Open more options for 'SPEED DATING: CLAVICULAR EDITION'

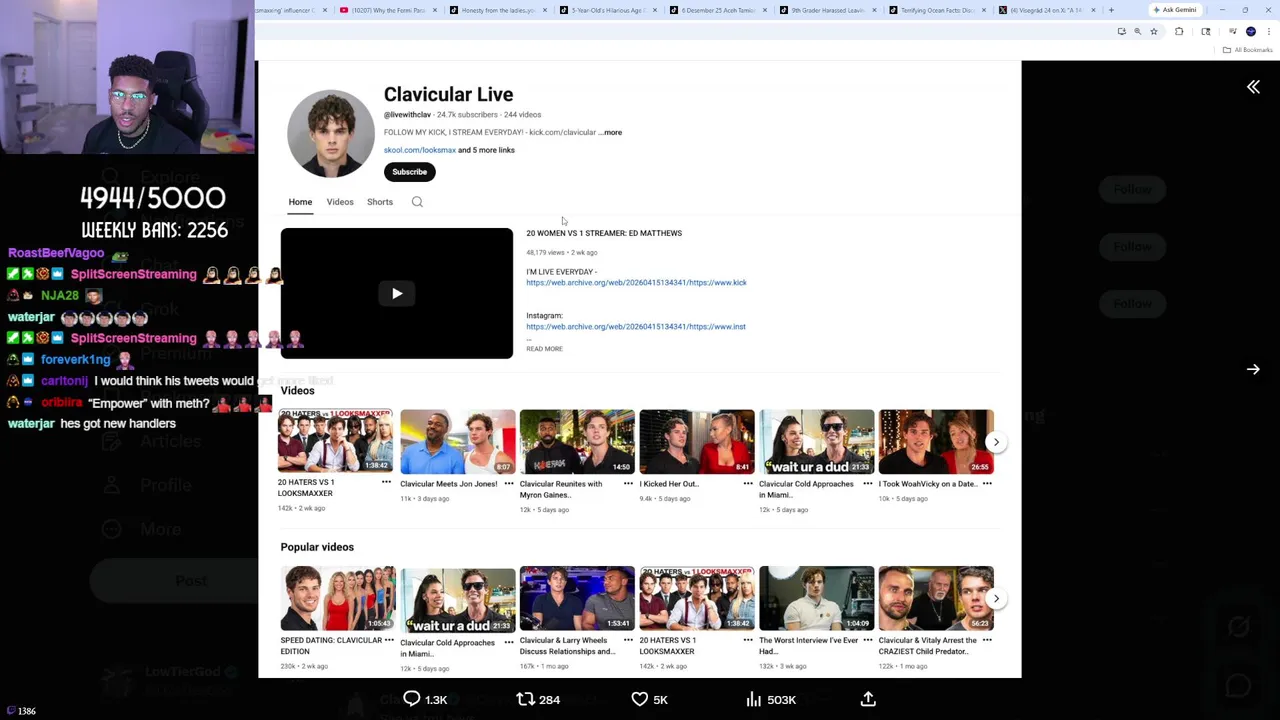(389, 640)
